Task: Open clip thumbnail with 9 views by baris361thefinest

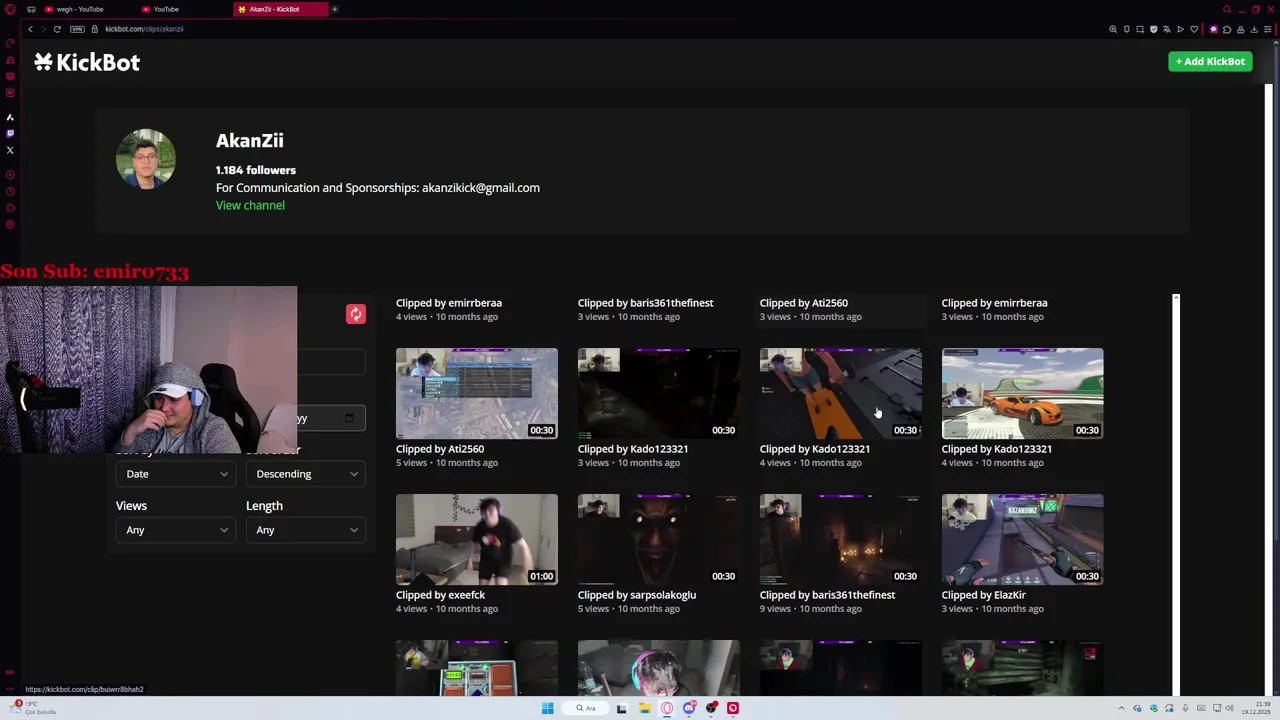Action: 840,539
